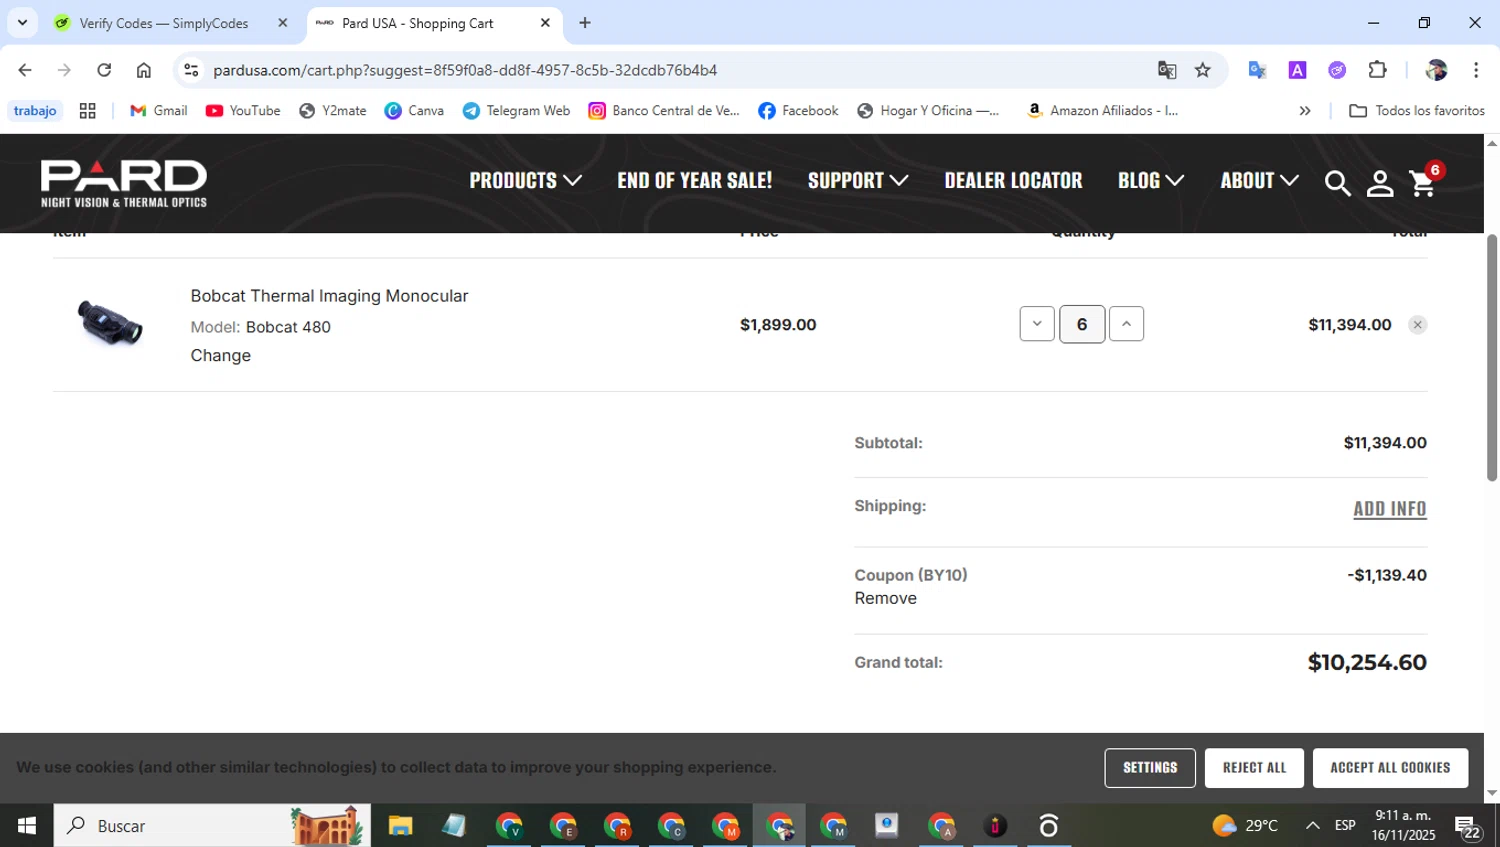Open Chrome three-dot menu
The height and width of the screenshot is (847, 1500).
[1476, 70]
